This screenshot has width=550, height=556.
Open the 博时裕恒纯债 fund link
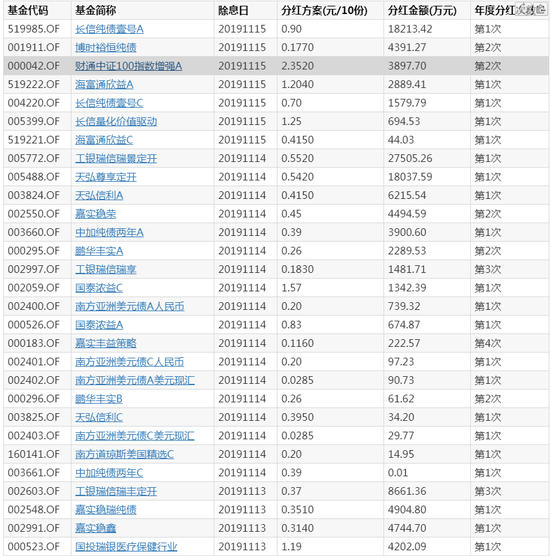[106, 48]
